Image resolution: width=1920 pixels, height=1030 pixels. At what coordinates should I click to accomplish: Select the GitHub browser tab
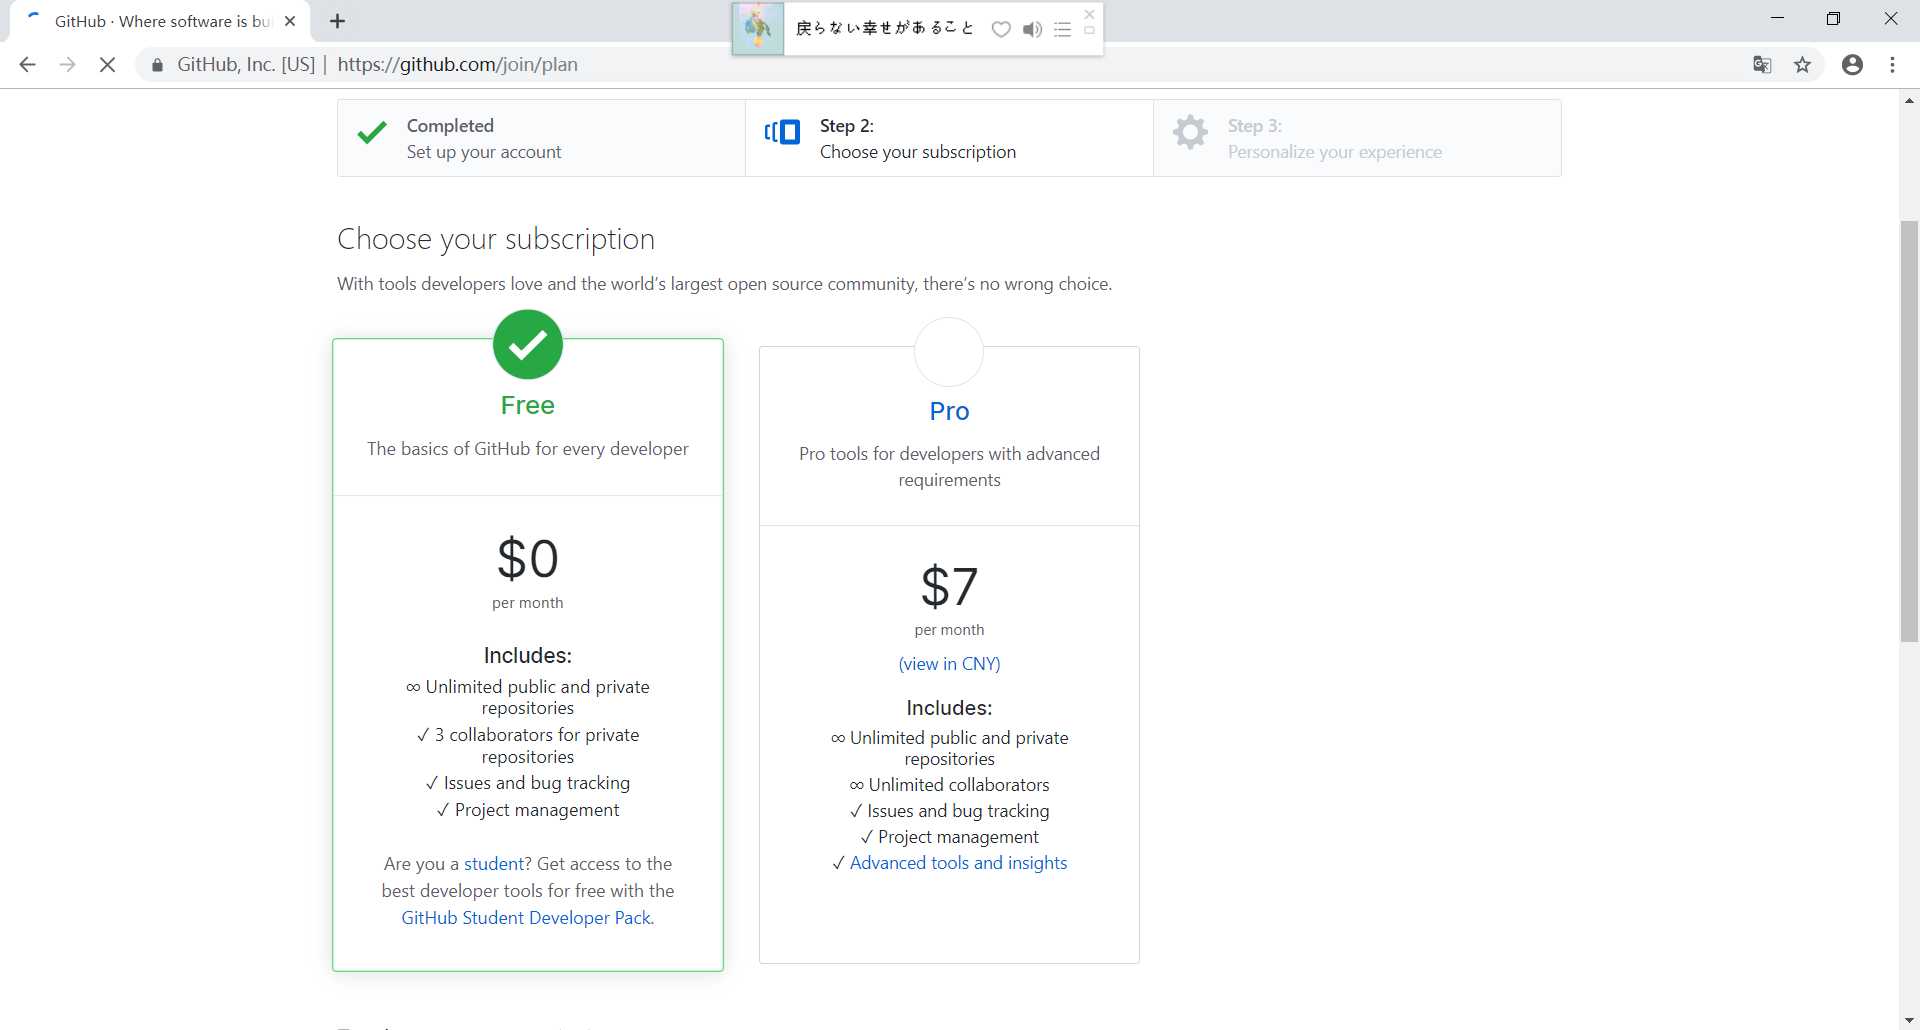[x=160, y=21]
